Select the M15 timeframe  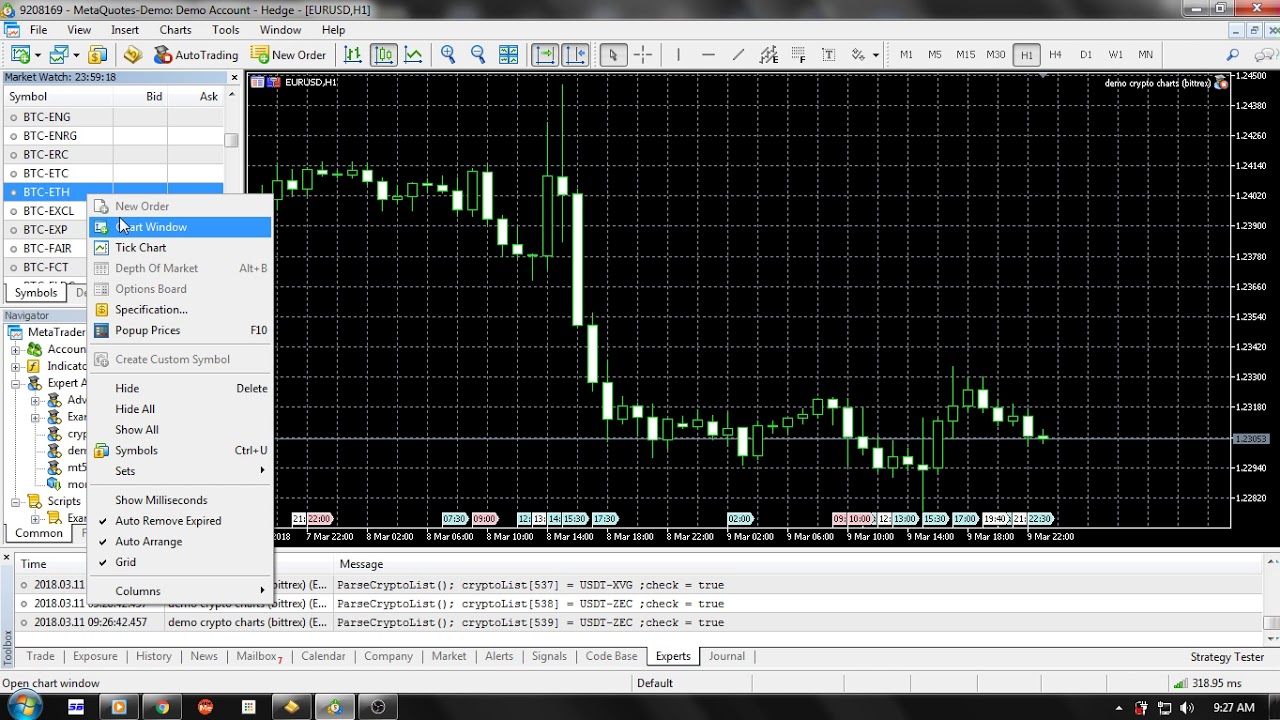point(965,55)
